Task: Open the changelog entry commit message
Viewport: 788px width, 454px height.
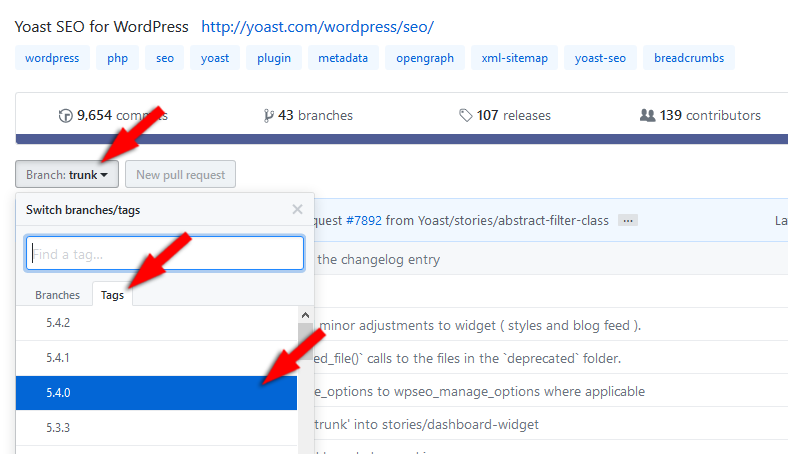Action: [378, 259]
